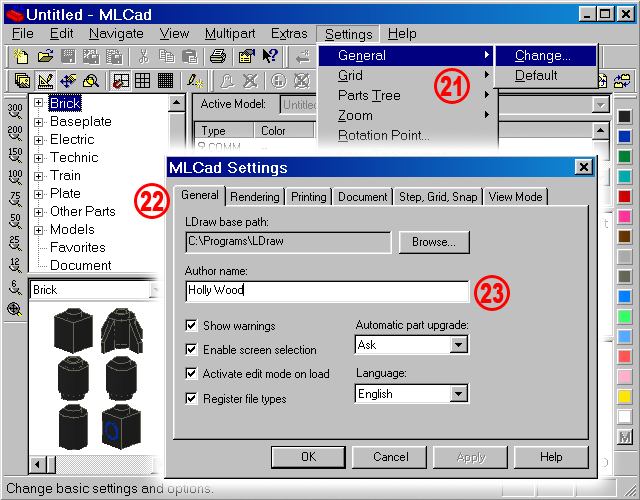Toggle the Show warnings checkbox

tap(191, 326)
